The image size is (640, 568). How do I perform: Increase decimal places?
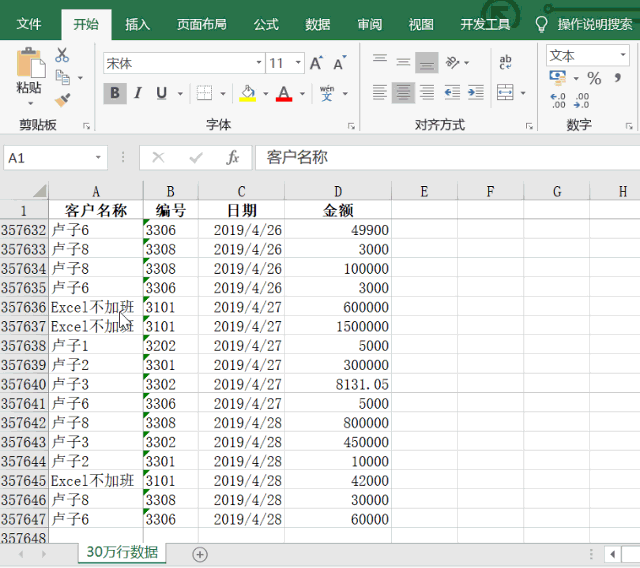tap(558, 100)
